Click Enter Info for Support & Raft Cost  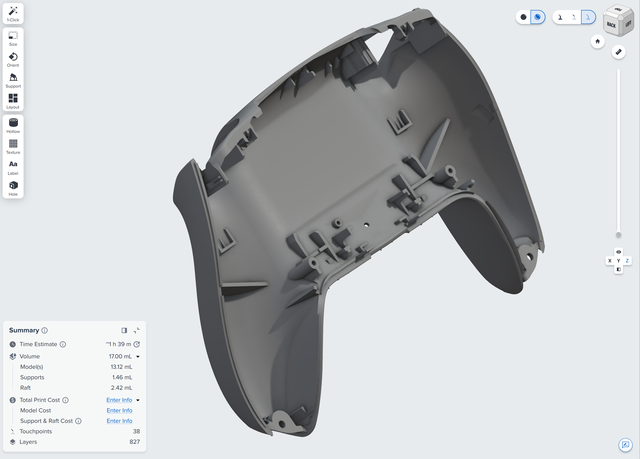coord(119,421)
